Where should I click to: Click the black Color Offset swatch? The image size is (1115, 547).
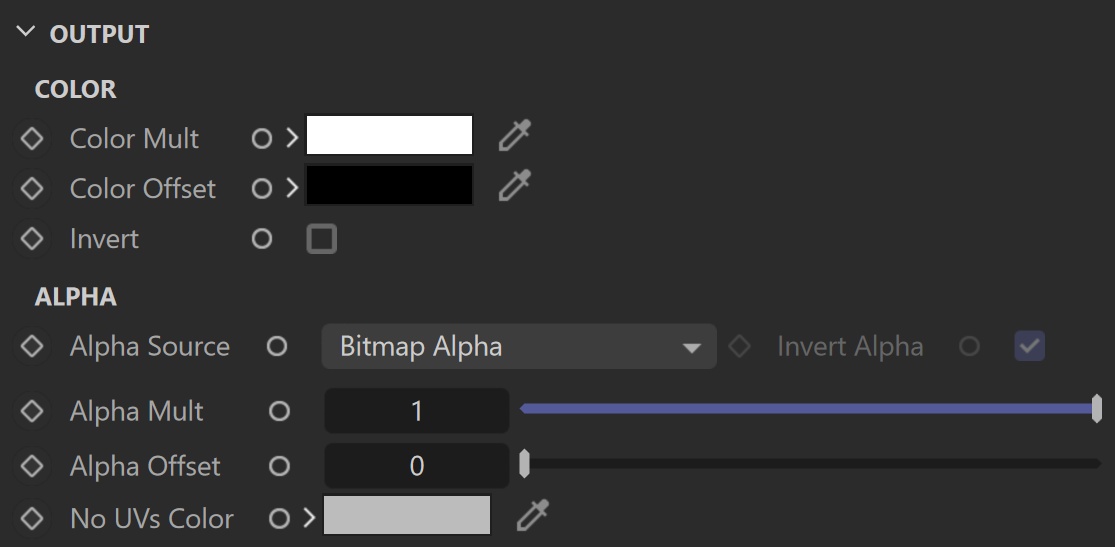389,185
